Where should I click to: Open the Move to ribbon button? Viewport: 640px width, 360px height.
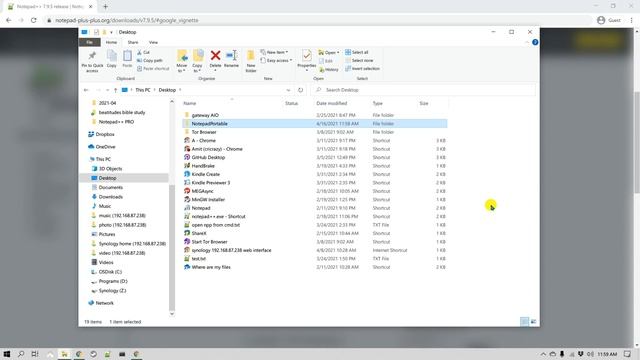coord(182,61)
